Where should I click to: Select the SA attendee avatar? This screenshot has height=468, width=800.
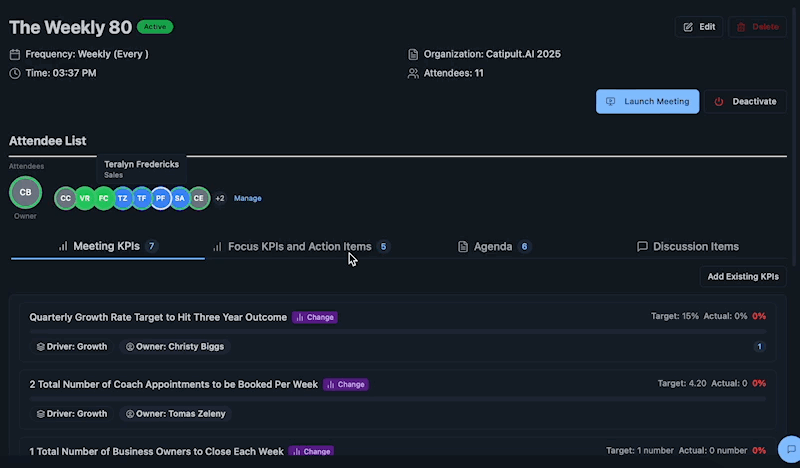180,198
